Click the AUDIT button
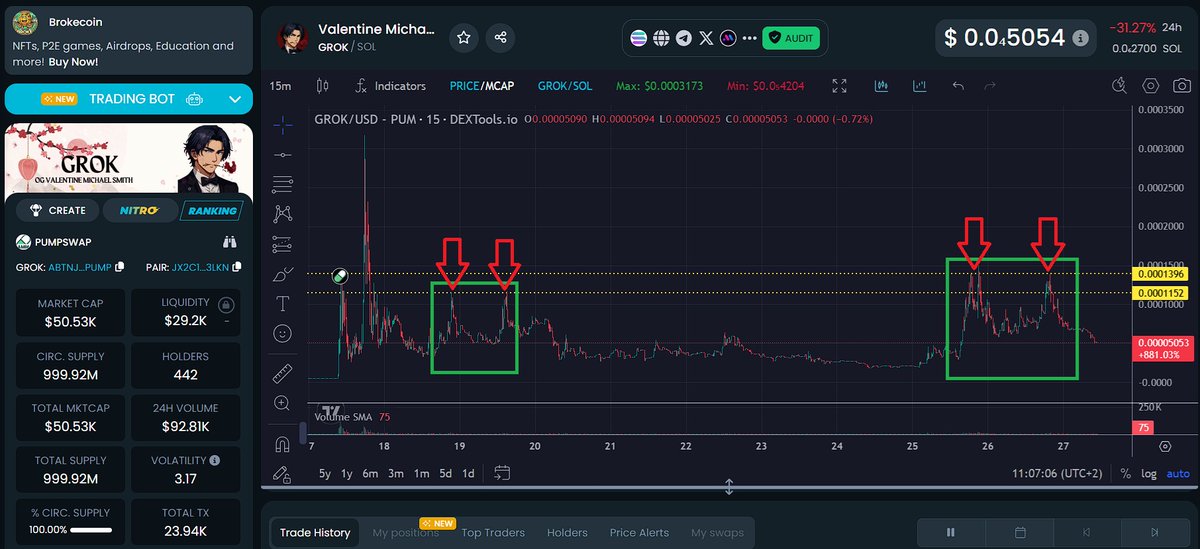Viewport: 1200px width, 549px height. click(x=791, y=38)
